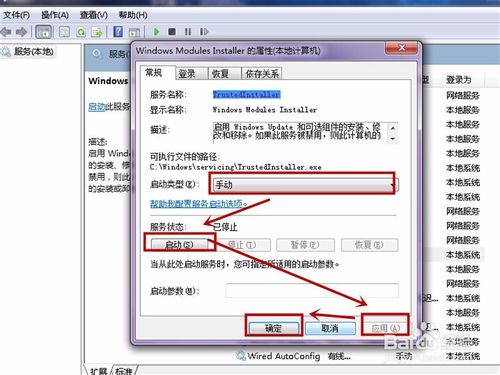Open the 帮助(H) menu
The width and height of the screenshot is (500, 375).
133,15
